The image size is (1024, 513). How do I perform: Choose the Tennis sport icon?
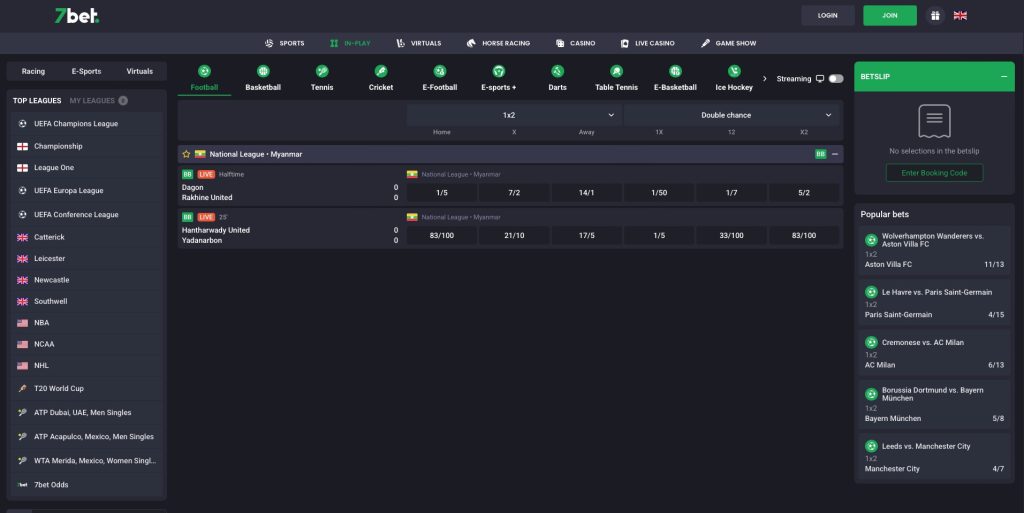tap(322, 71)
